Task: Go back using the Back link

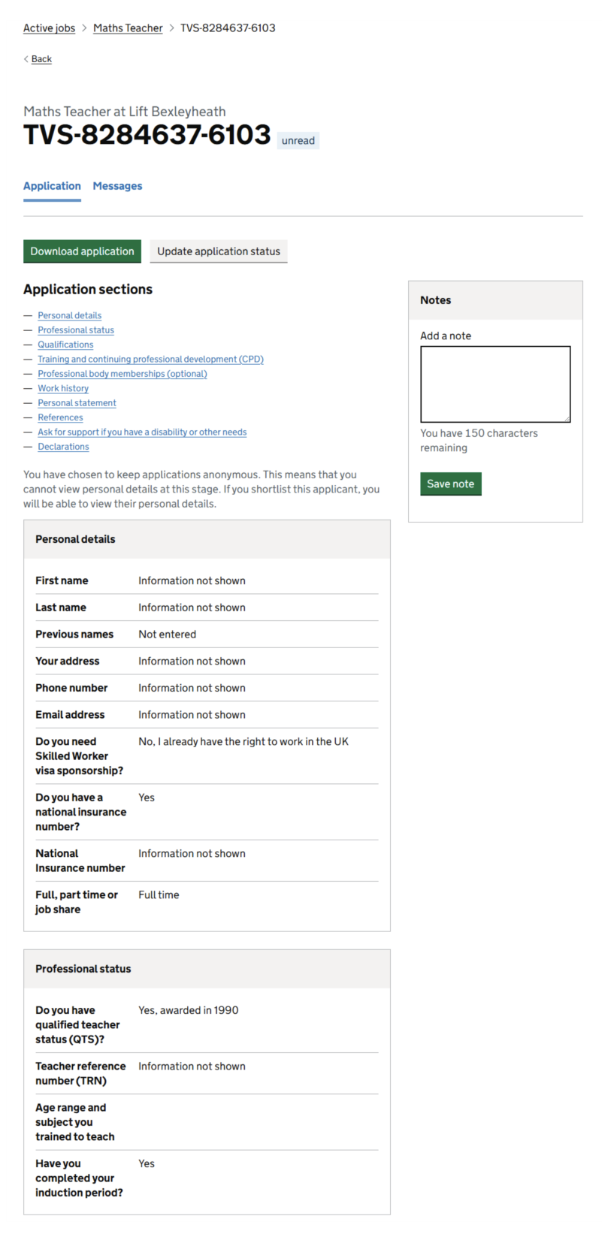Action: click(x=41, y=59)
